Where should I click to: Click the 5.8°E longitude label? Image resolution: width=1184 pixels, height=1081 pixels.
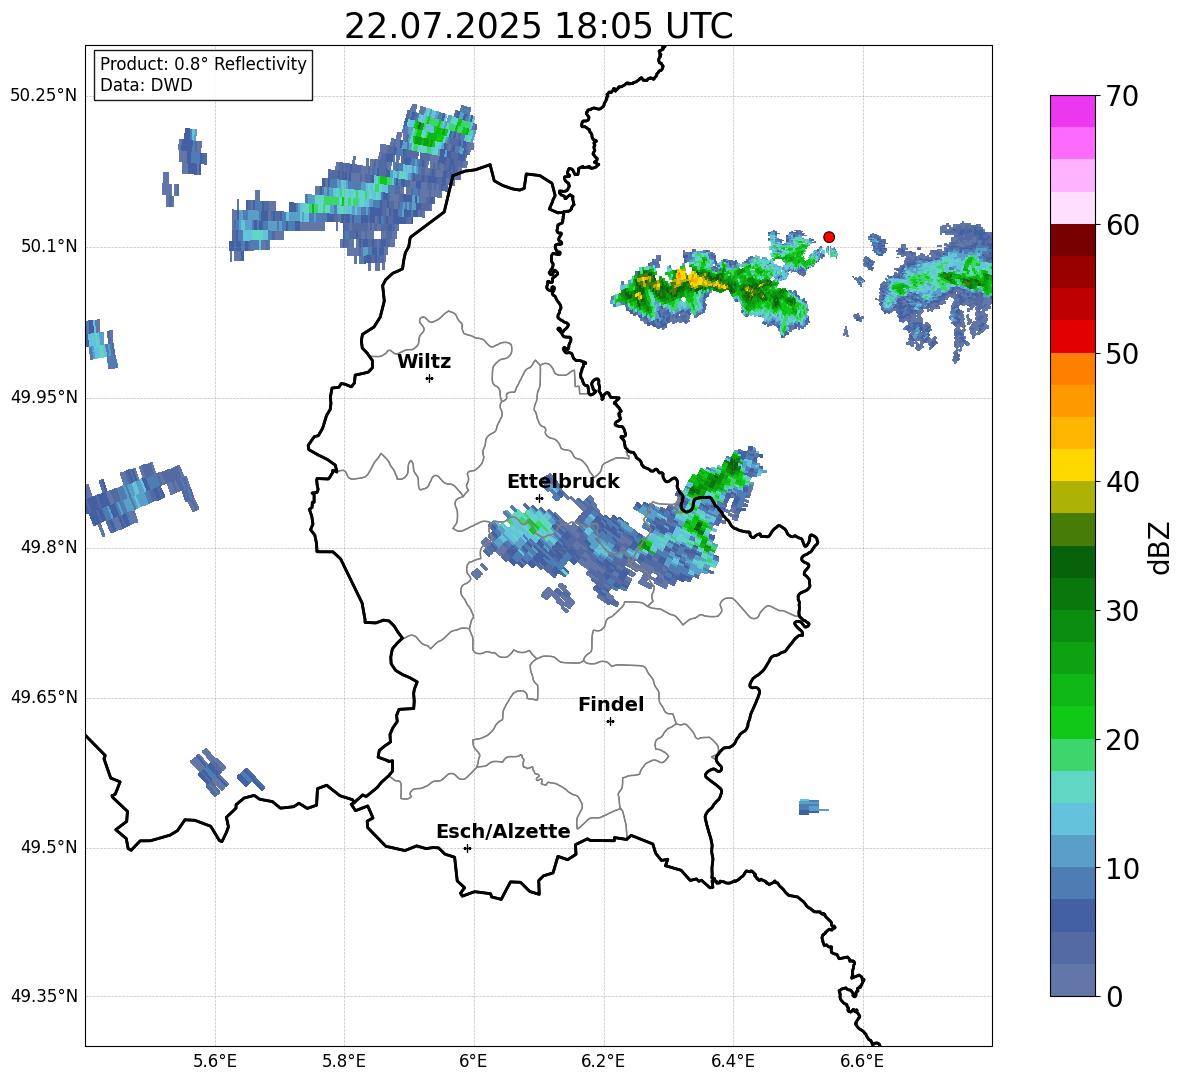(344, 1061)
